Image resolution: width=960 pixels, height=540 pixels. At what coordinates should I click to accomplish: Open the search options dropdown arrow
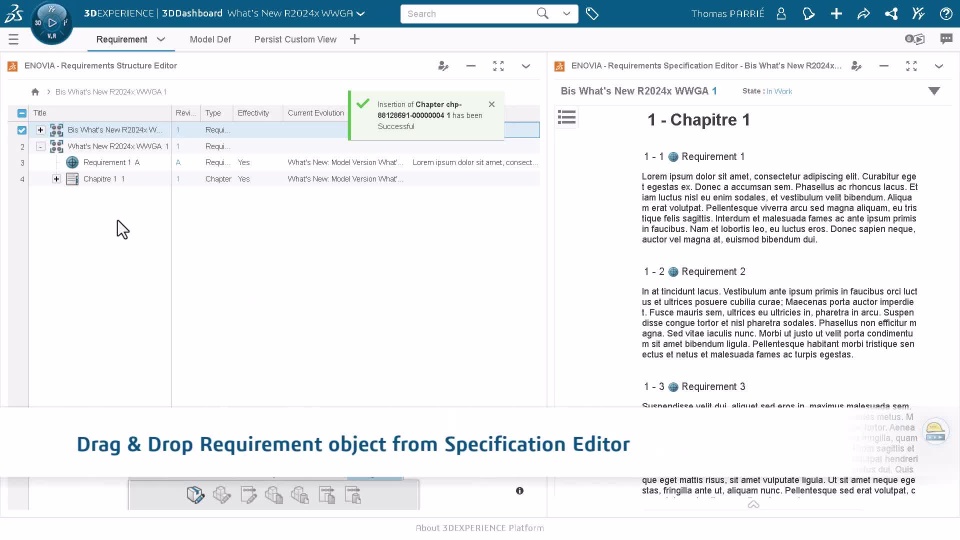click(x=566, y=13)
